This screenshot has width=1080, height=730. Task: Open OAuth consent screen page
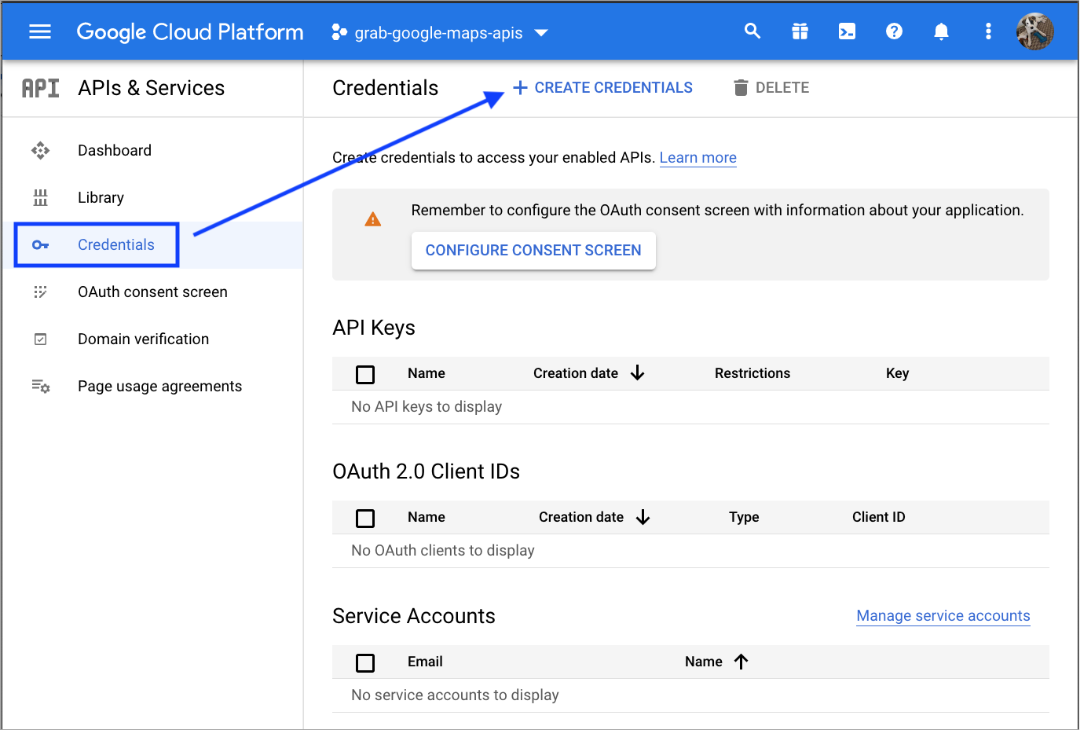pos(152,292)
